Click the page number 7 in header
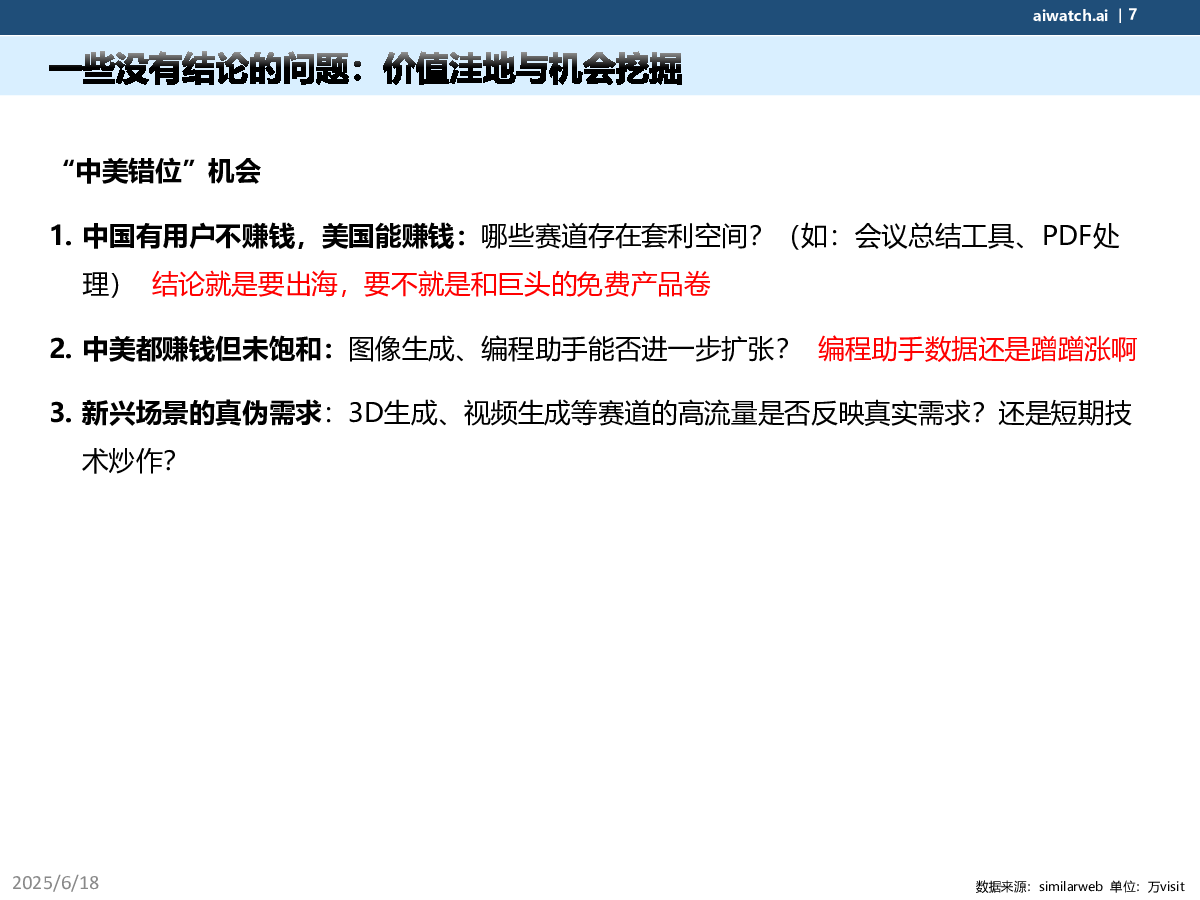The width and height of the screenshot is (1200, 900). 1133,14
